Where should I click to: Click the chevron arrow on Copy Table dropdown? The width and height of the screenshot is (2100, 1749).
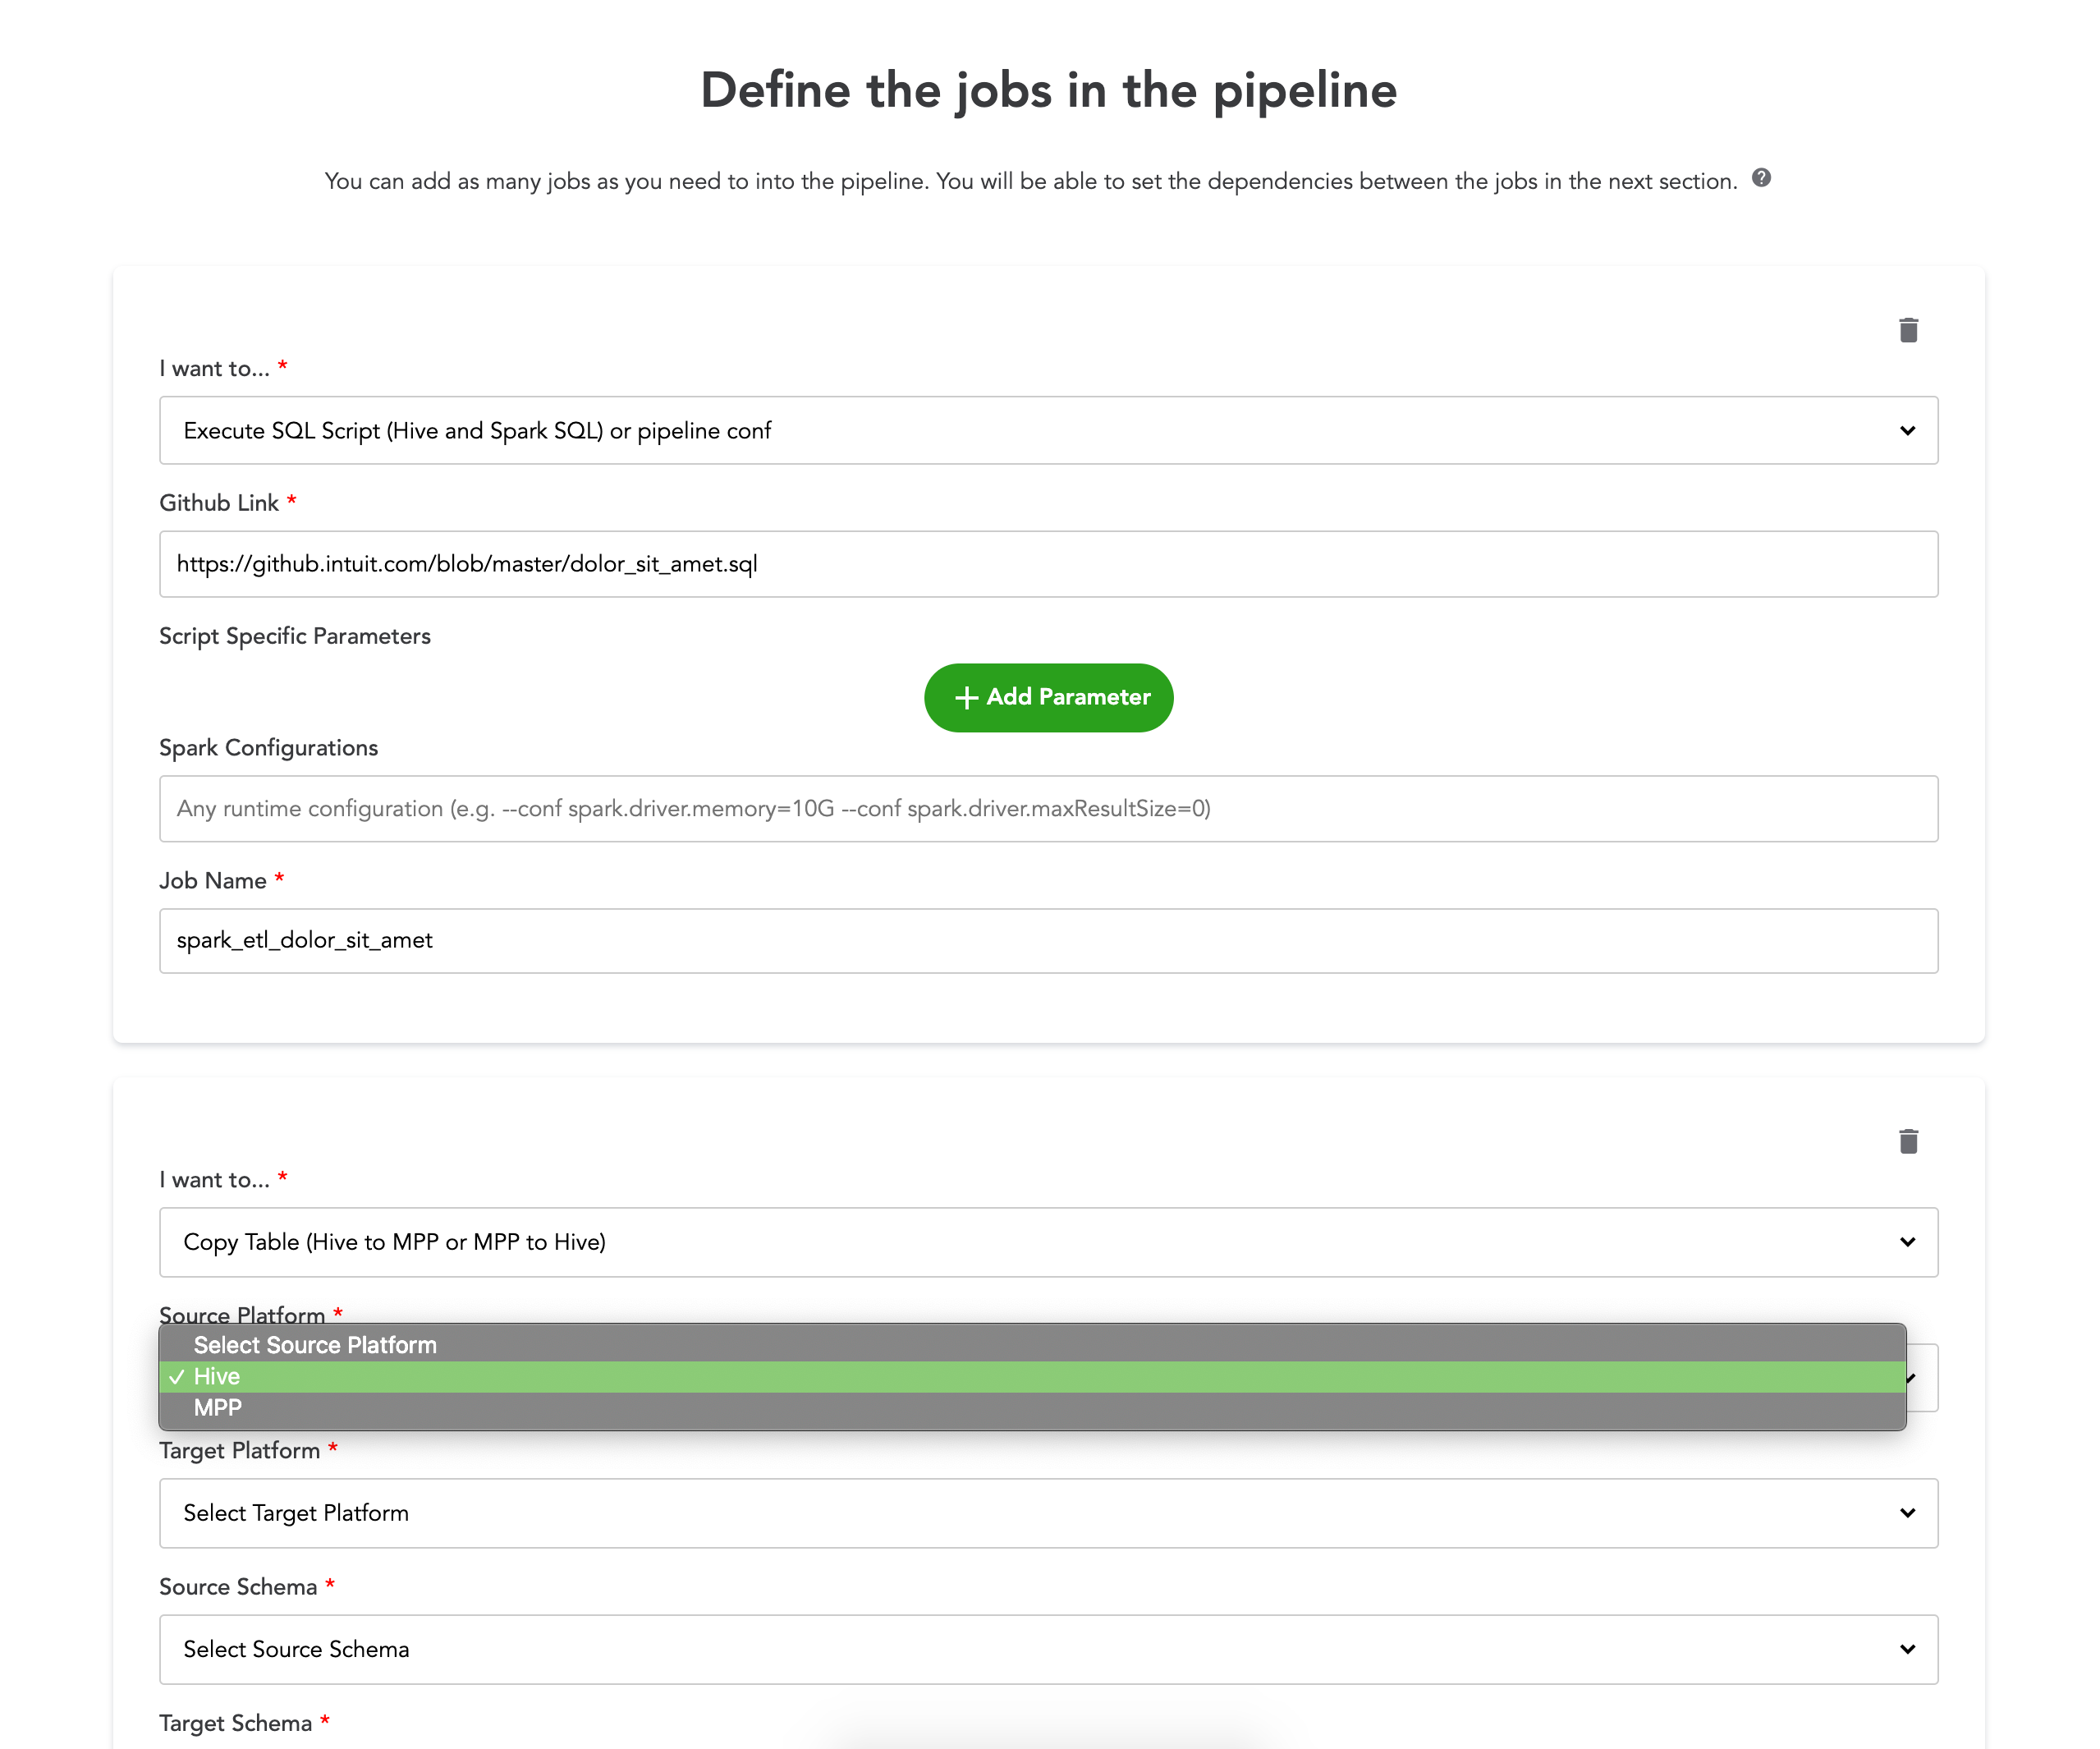click(1907, 1242)
